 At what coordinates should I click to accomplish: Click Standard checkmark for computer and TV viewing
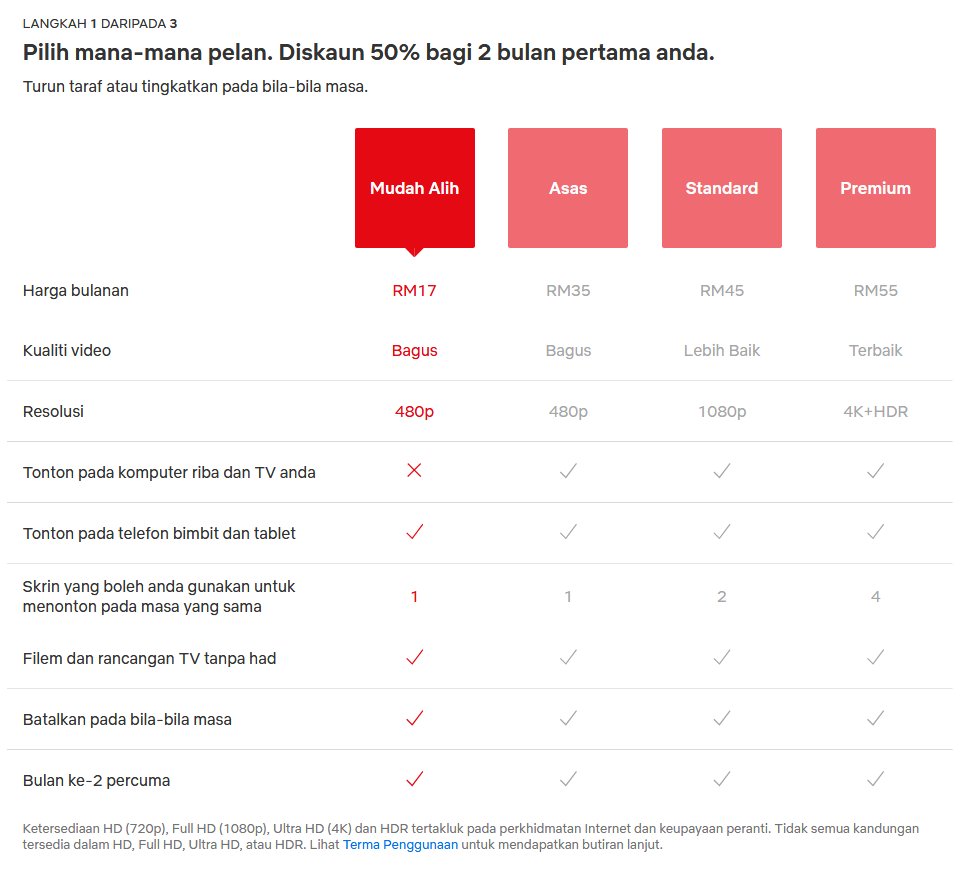[x=721, y=471]
